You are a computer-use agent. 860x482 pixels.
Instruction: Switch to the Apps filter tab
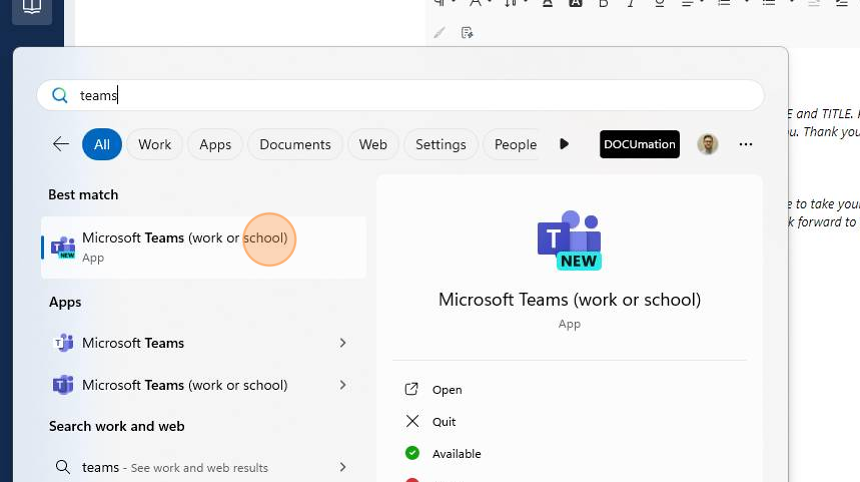pos(215,144)
